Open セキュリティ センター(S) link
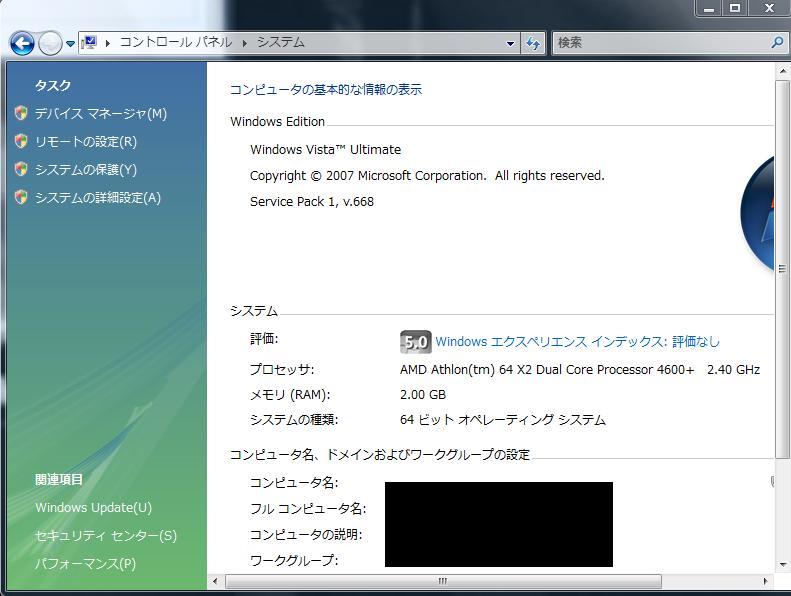Screen dimensions: 791x596 (x=106, y=535)
